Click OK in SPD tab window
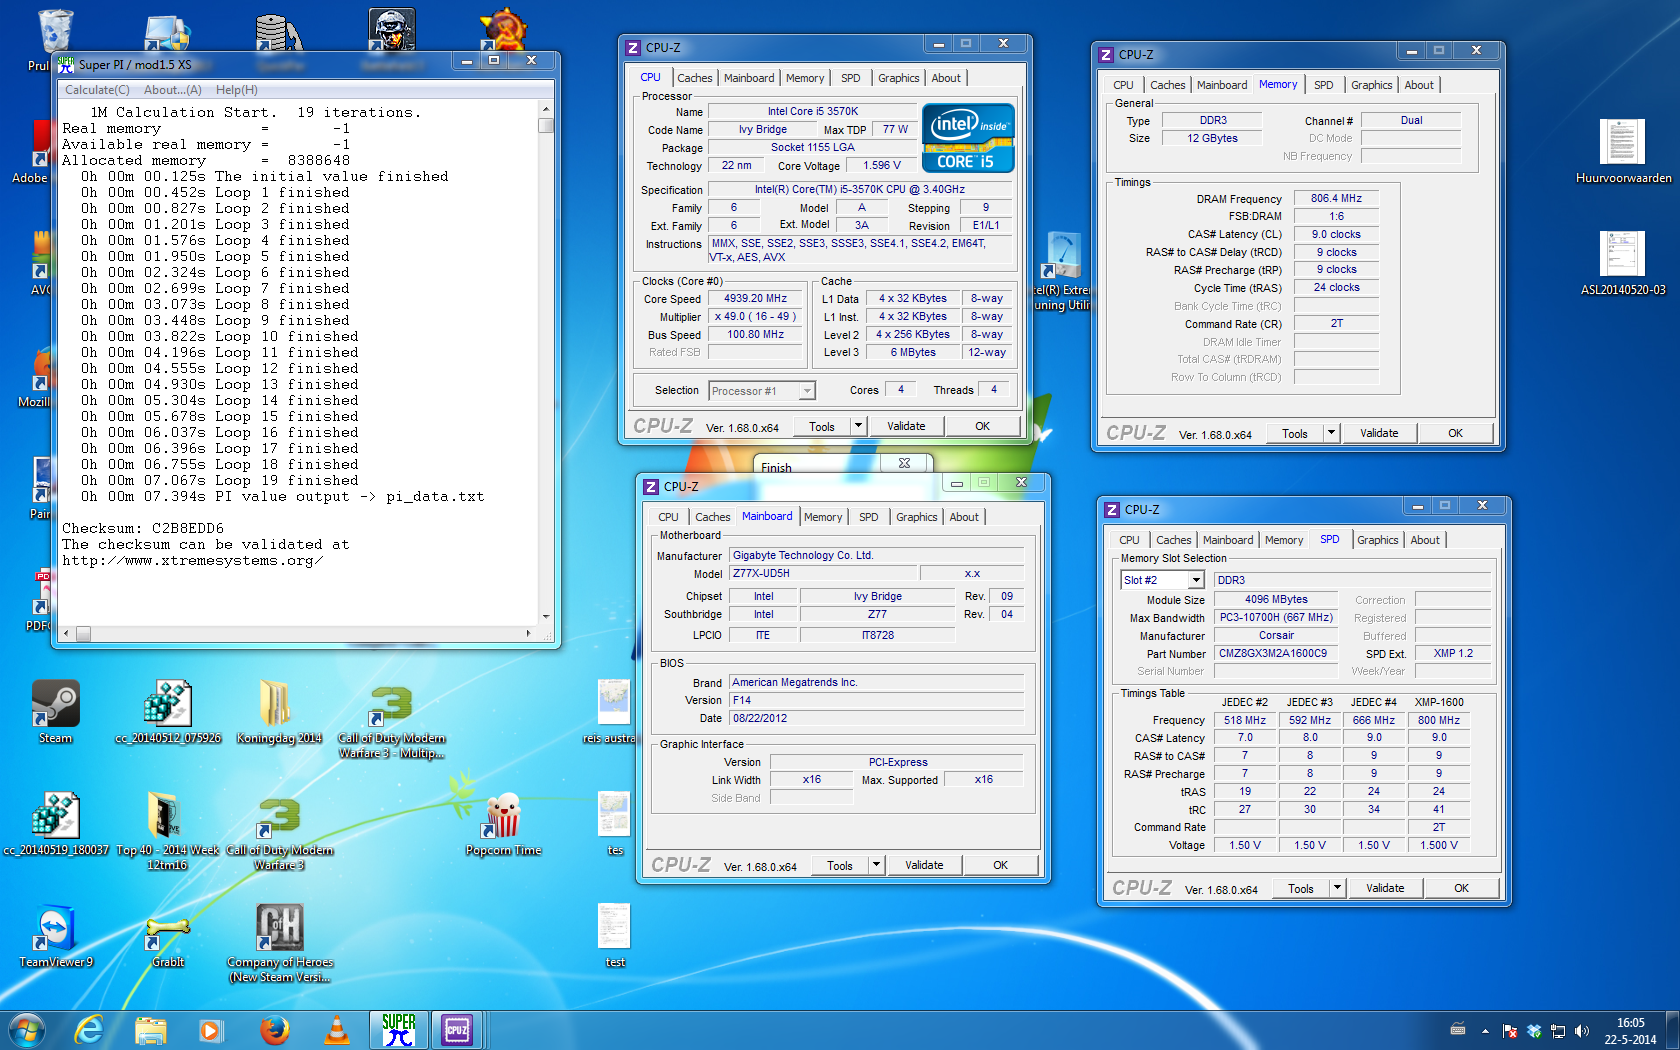The image size is (1680, 1050). pos(1461,888)
